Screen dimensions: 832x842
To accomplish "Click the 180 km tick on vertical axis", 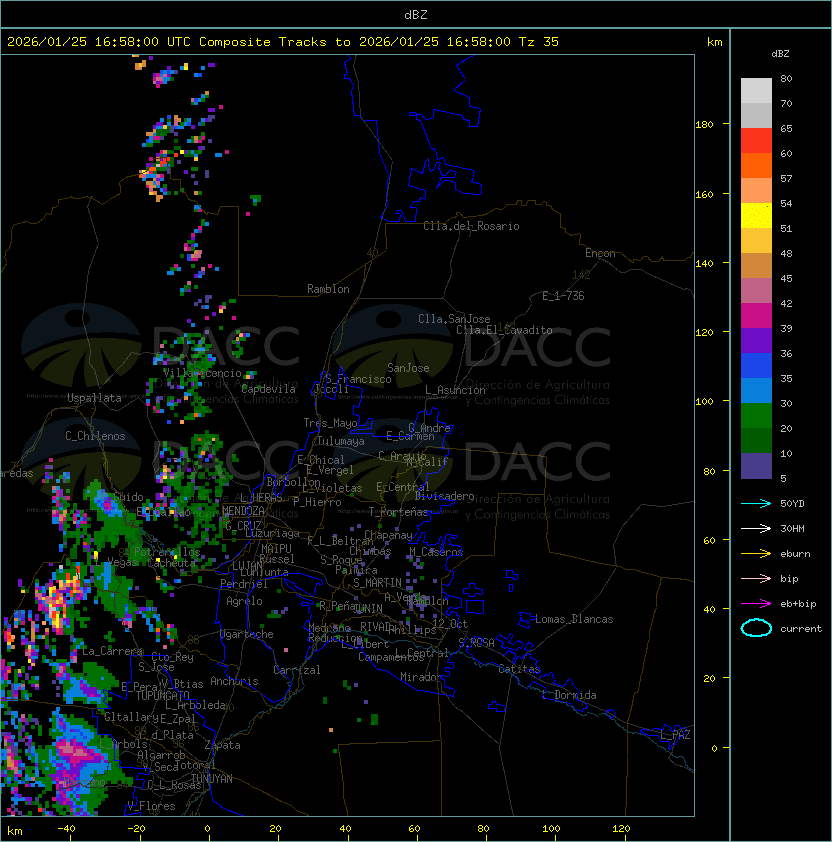I will click(x=704, y=125).
